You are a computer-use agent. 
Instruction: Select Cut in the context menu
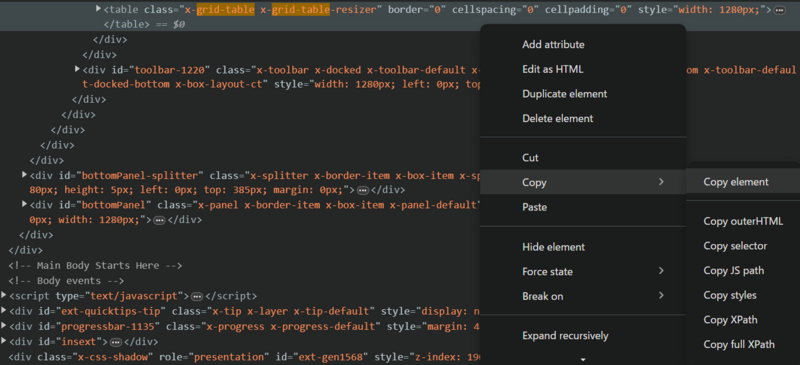(x=530, y=158)
